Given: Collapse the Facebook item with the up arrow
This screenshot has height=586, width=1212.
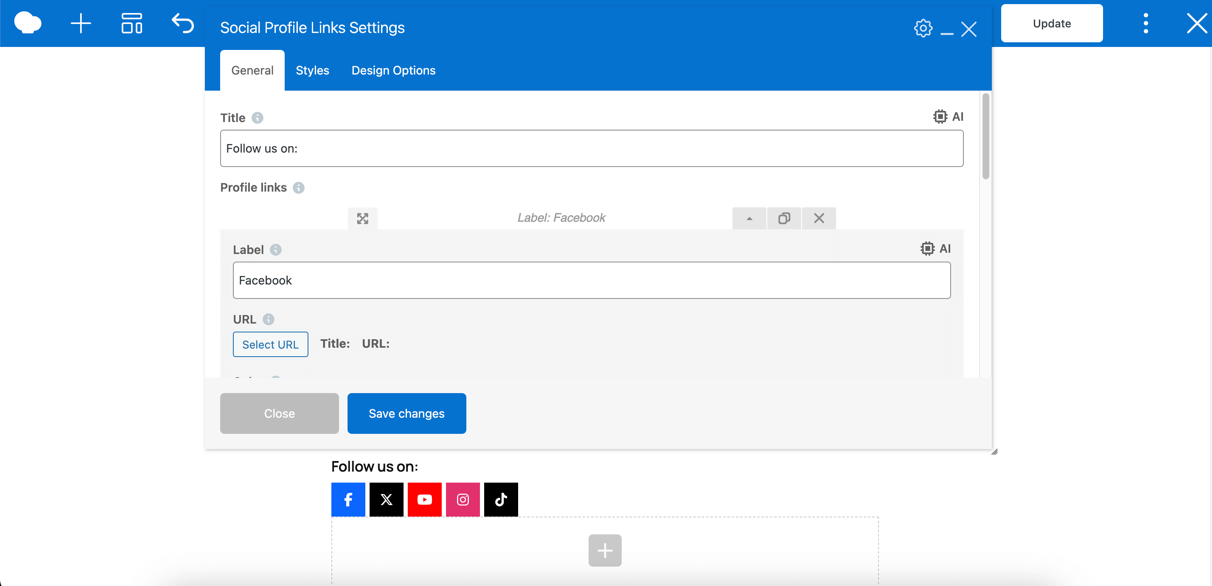Looking at the screenshot, I should tap(749, 217).
